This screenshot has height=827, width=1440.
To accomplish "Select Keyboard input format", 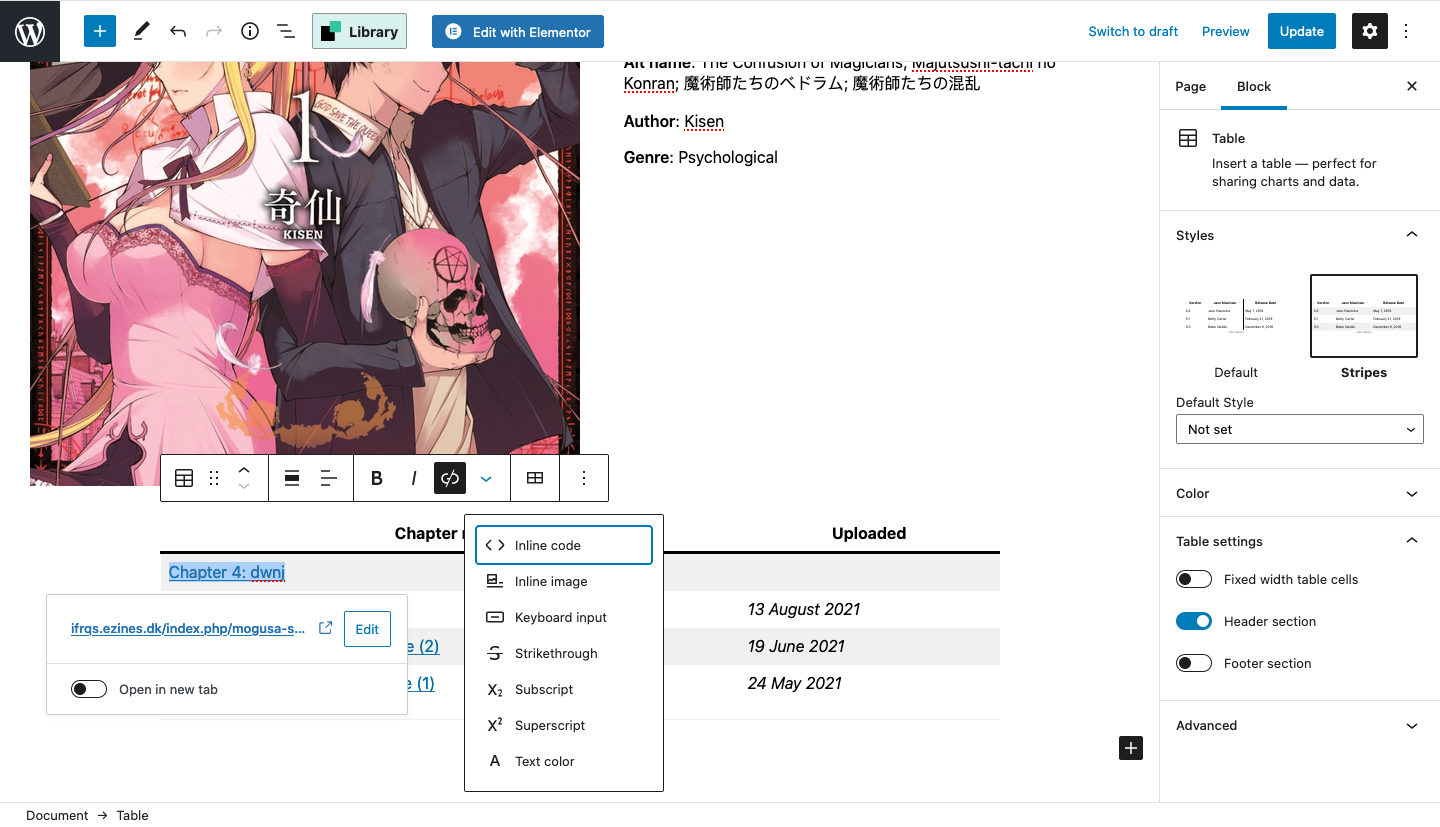I will tap(564, 617).
